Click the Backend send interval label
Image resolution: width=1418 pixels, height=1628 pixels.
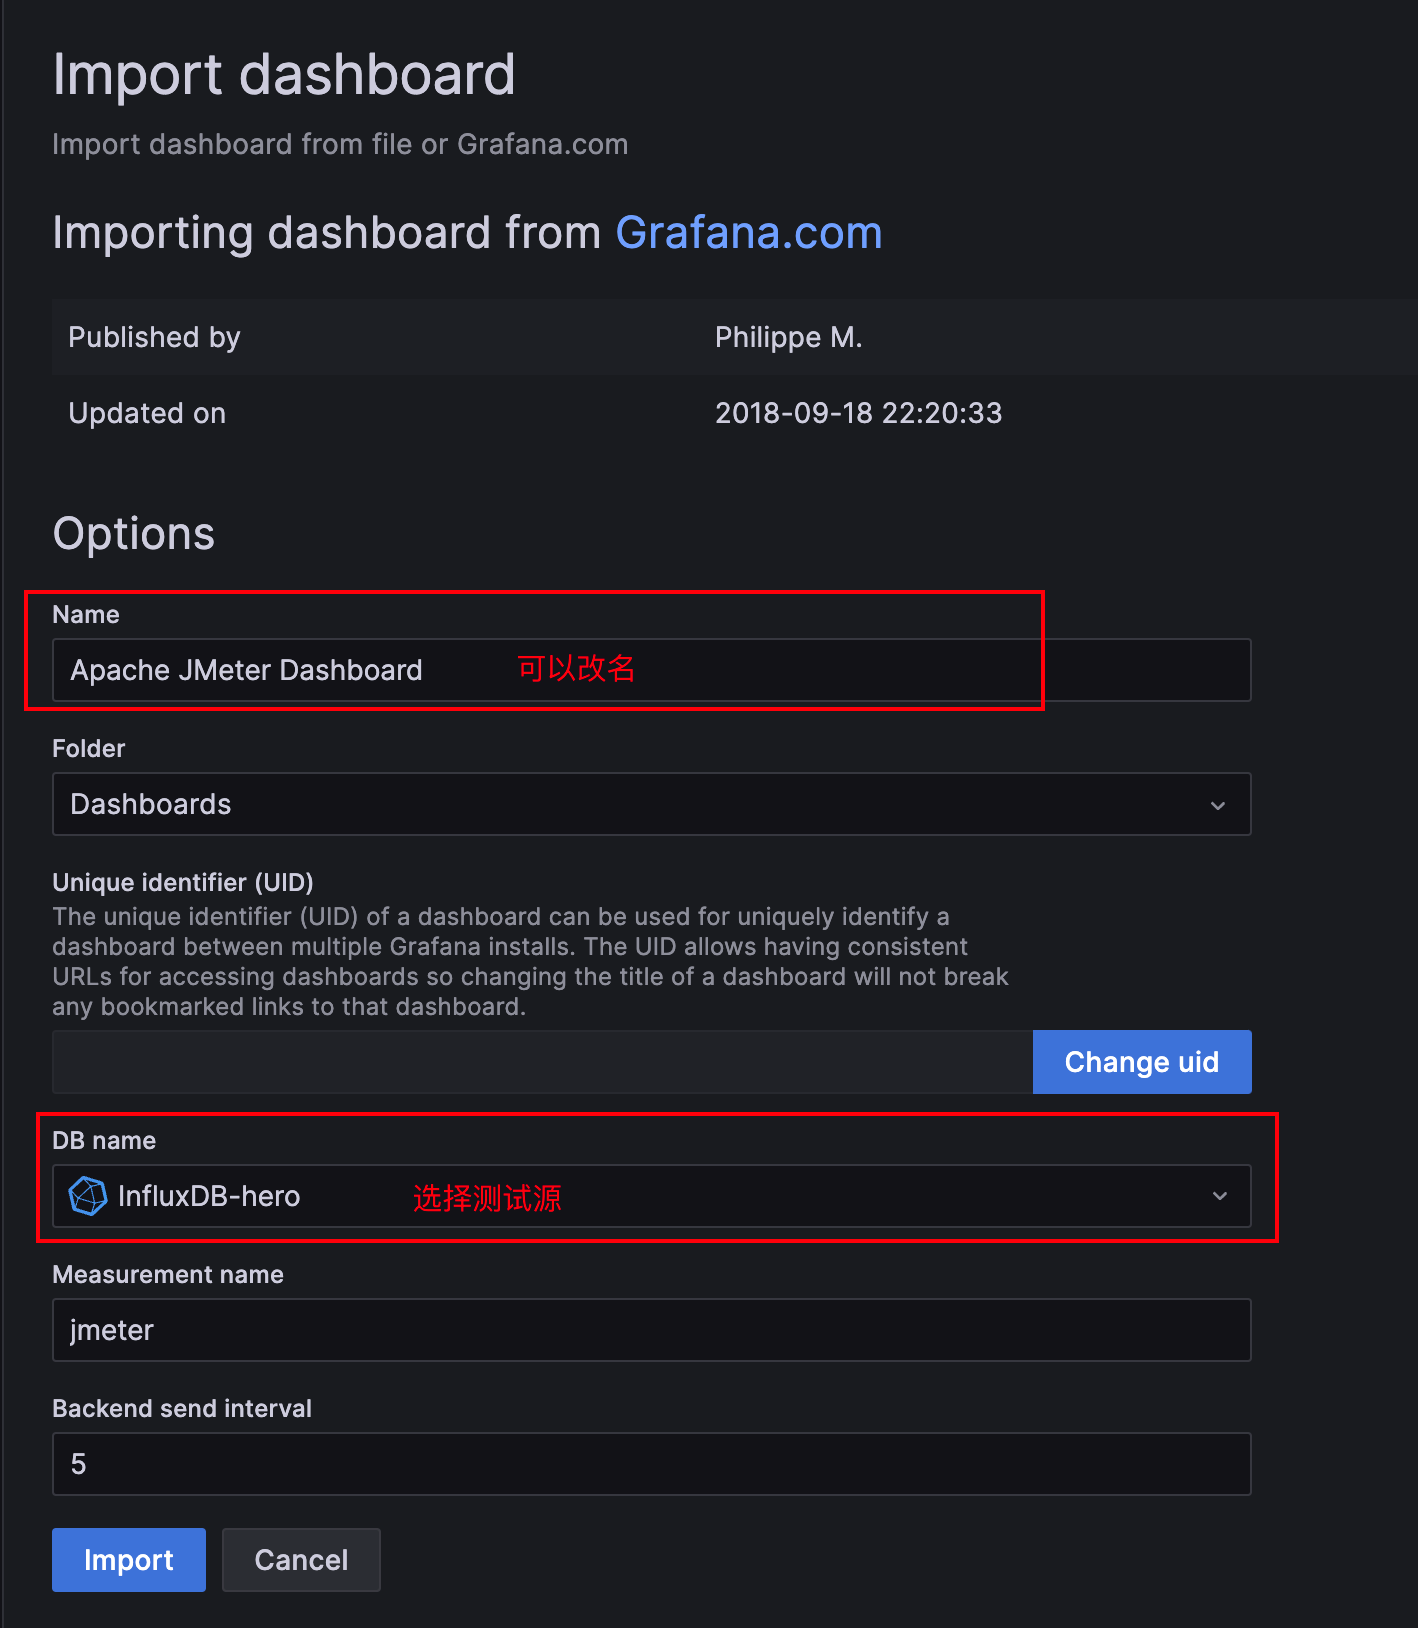coord(182,1408)
